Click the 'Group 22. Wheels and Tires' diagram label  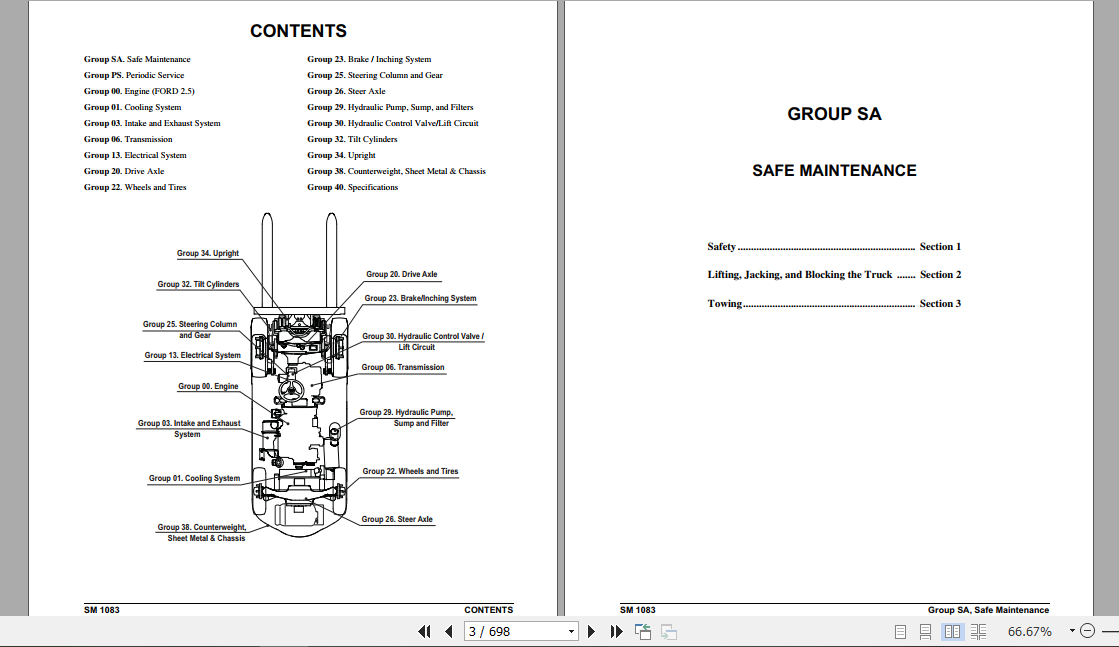coord(410,472)
